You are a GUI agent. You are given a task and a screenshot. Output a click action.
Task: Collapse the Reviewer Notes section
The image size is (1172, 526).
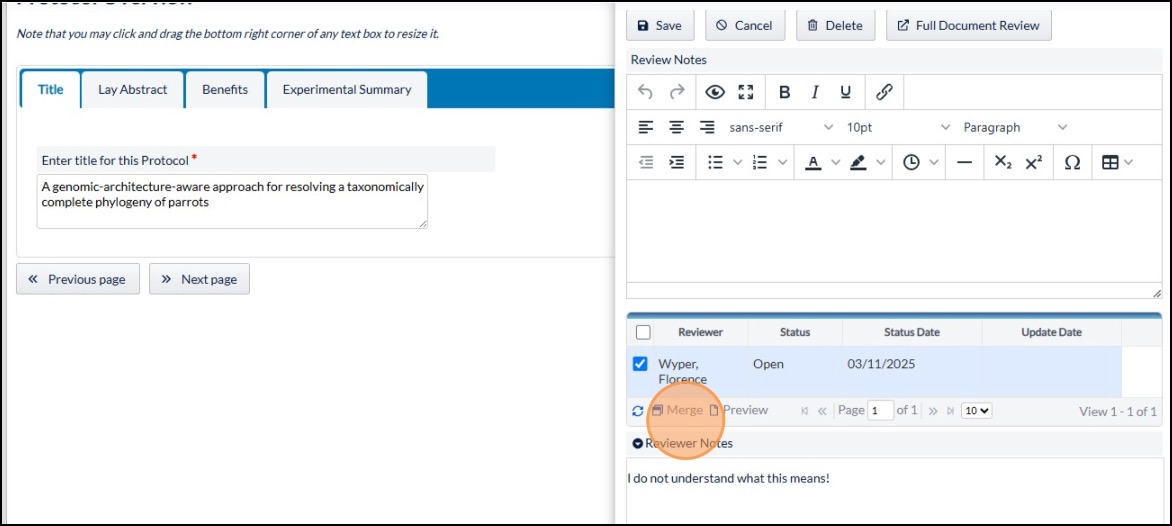point(638,443)
